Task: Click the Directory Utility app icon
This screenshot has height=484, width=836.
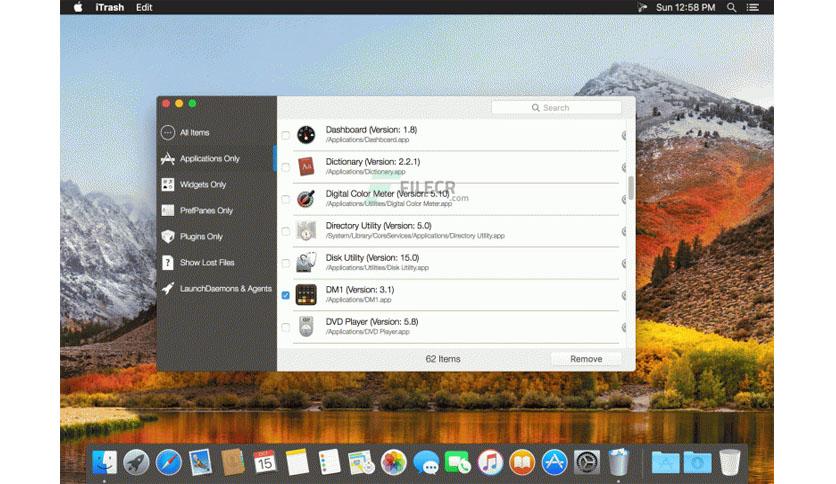Action: click(x=306, y=231)
